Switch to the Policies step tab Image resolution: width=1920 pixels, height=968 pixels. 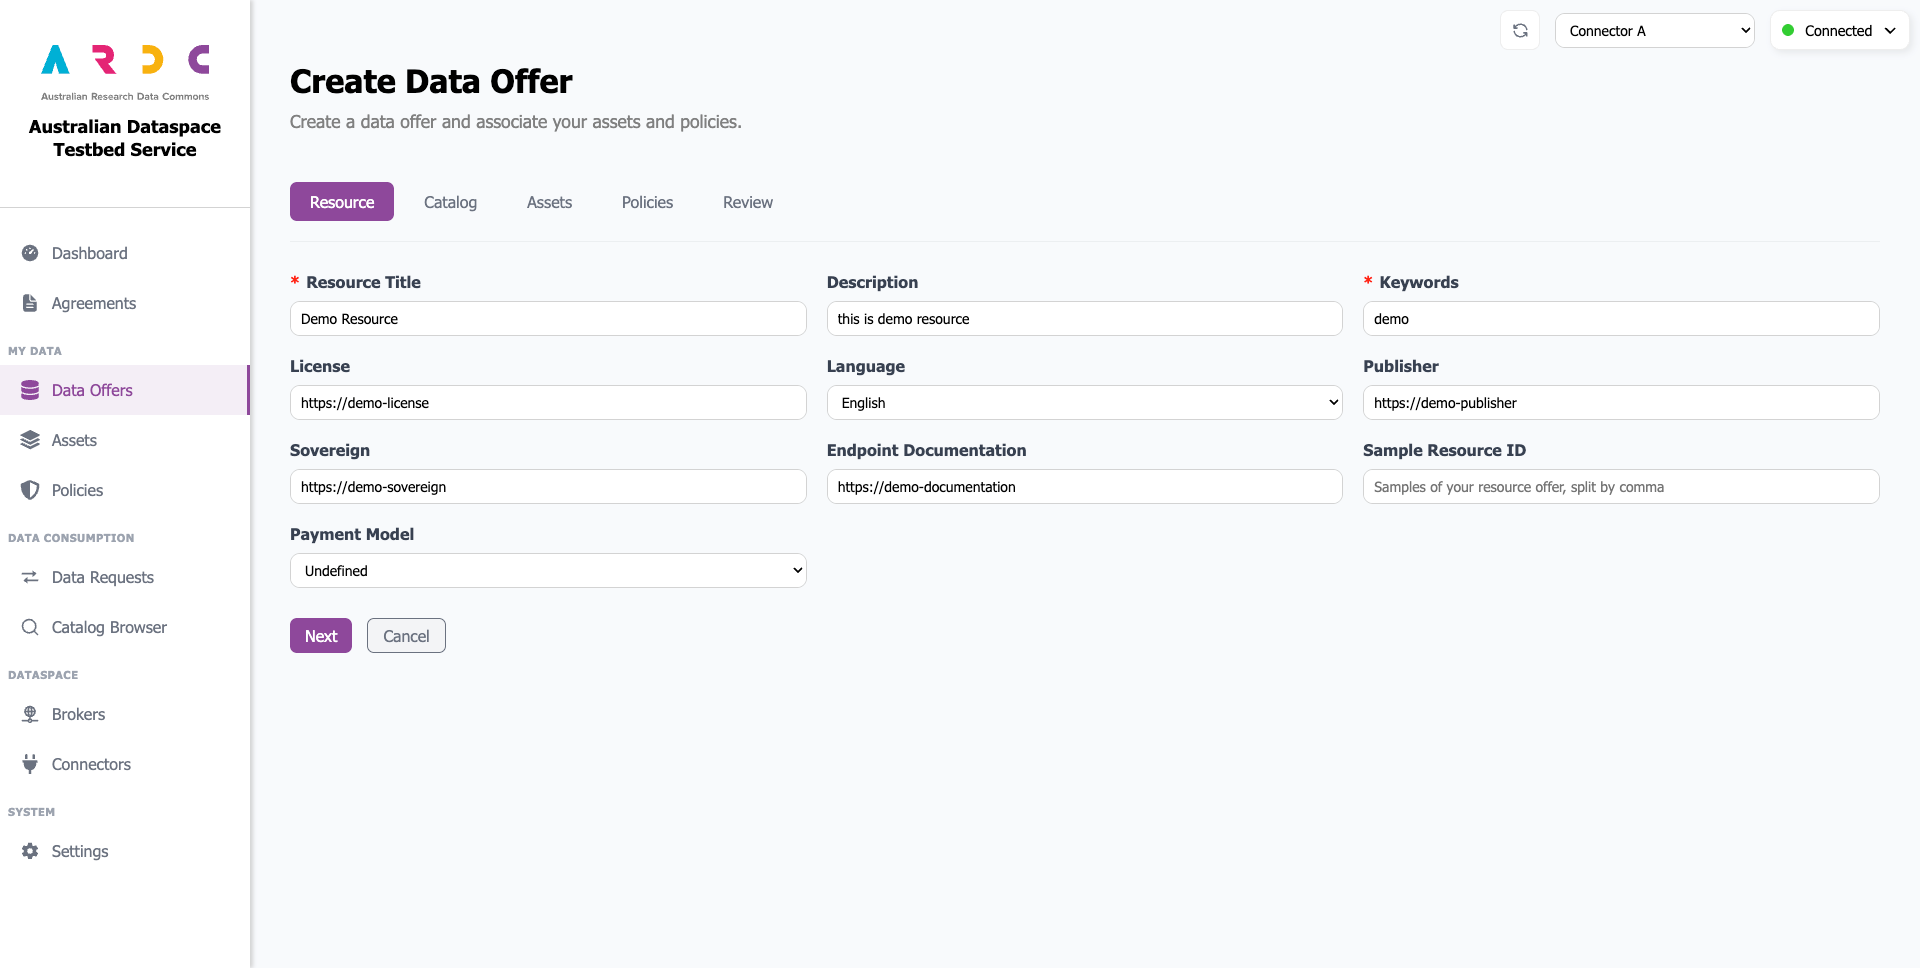(647, 202)
